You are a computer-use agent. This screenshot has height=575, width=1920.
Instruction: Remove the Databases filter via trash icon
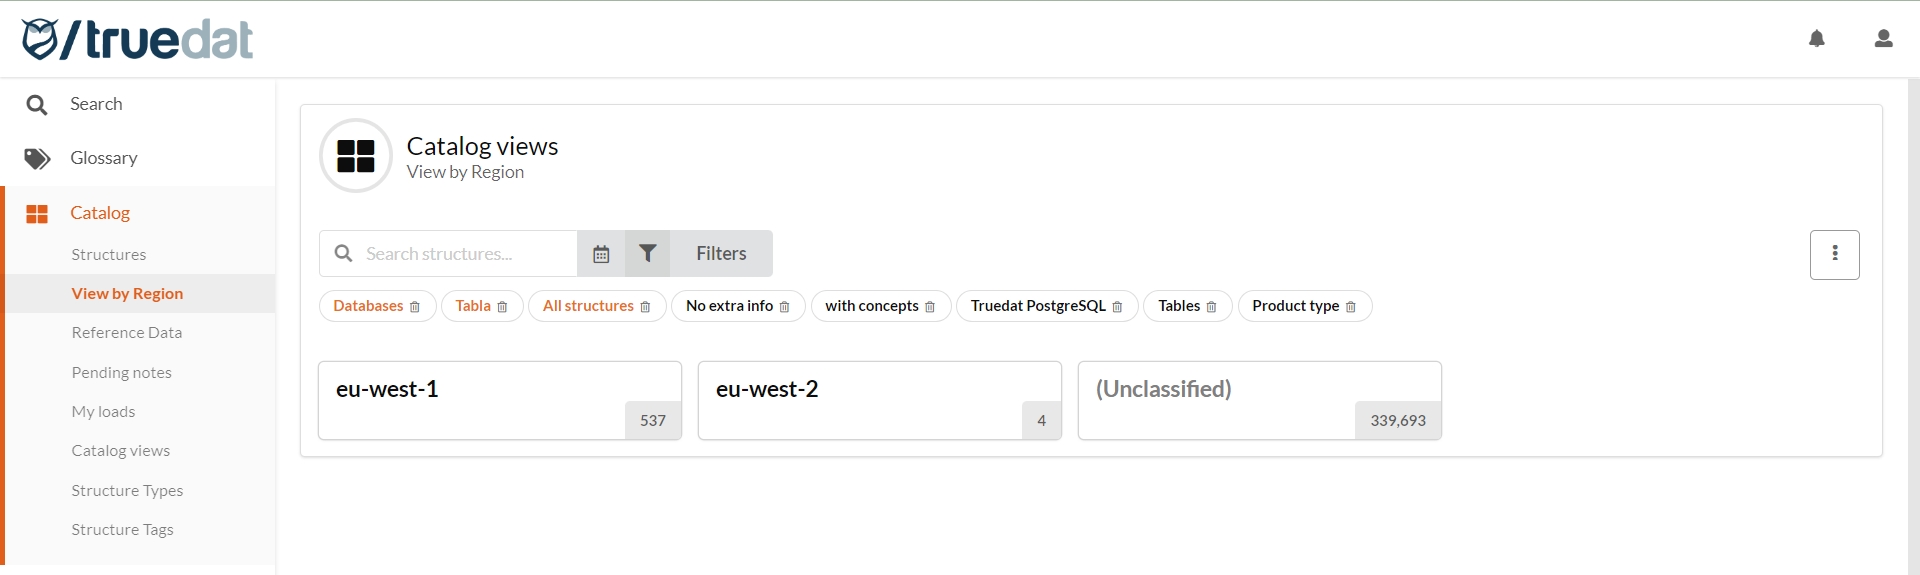415,307
